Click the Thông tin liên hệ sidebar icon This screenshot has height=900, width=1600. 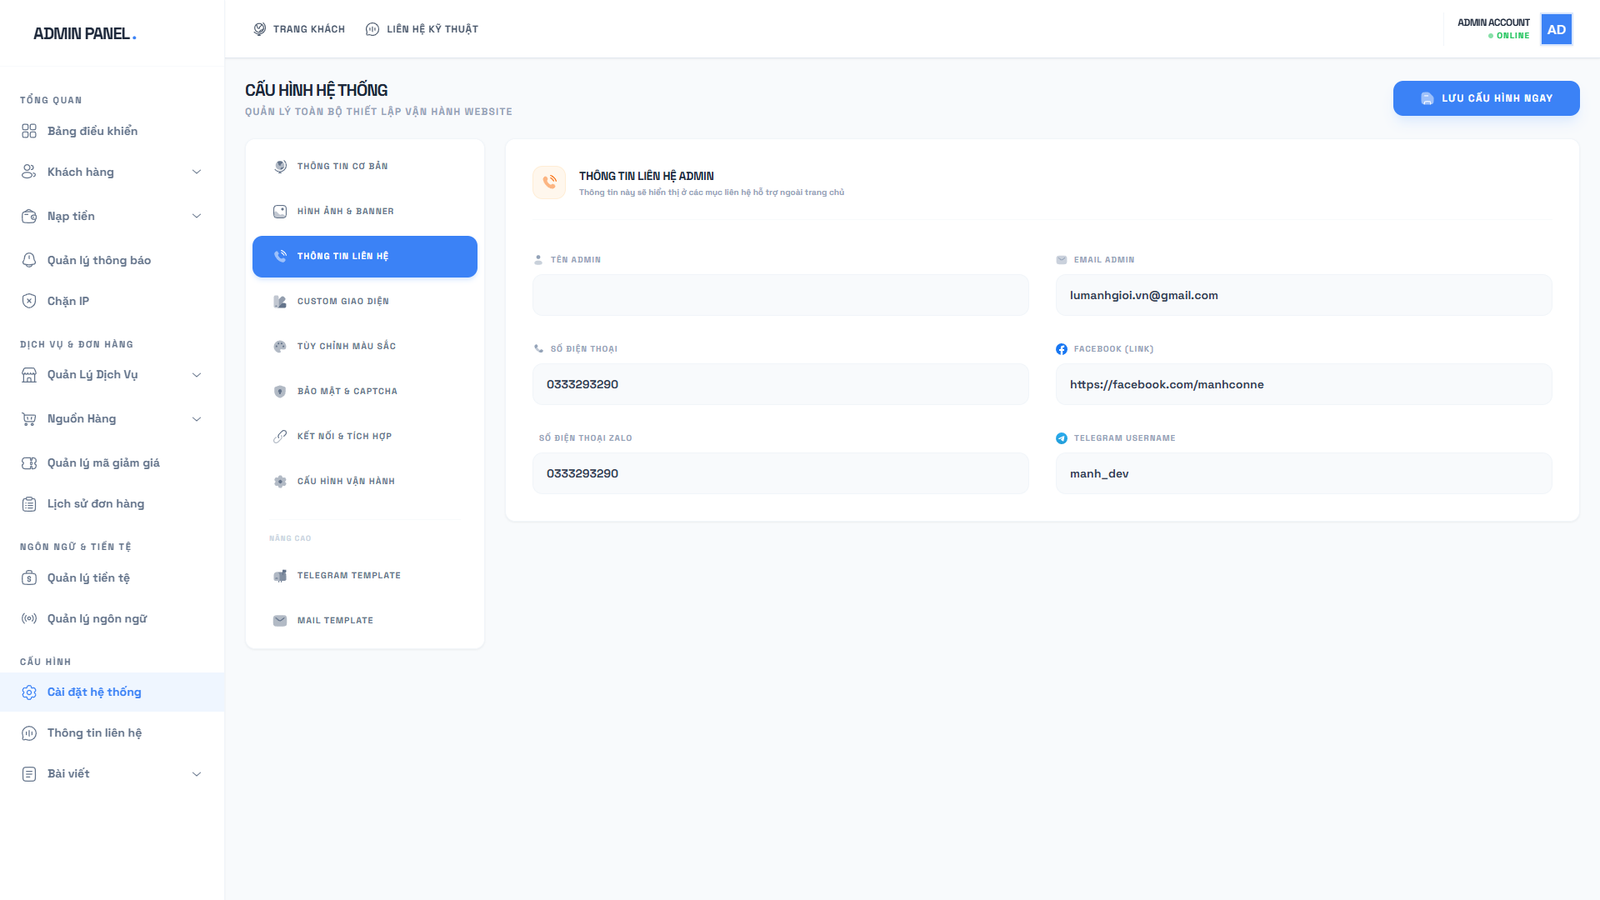(x=29, y=733)
